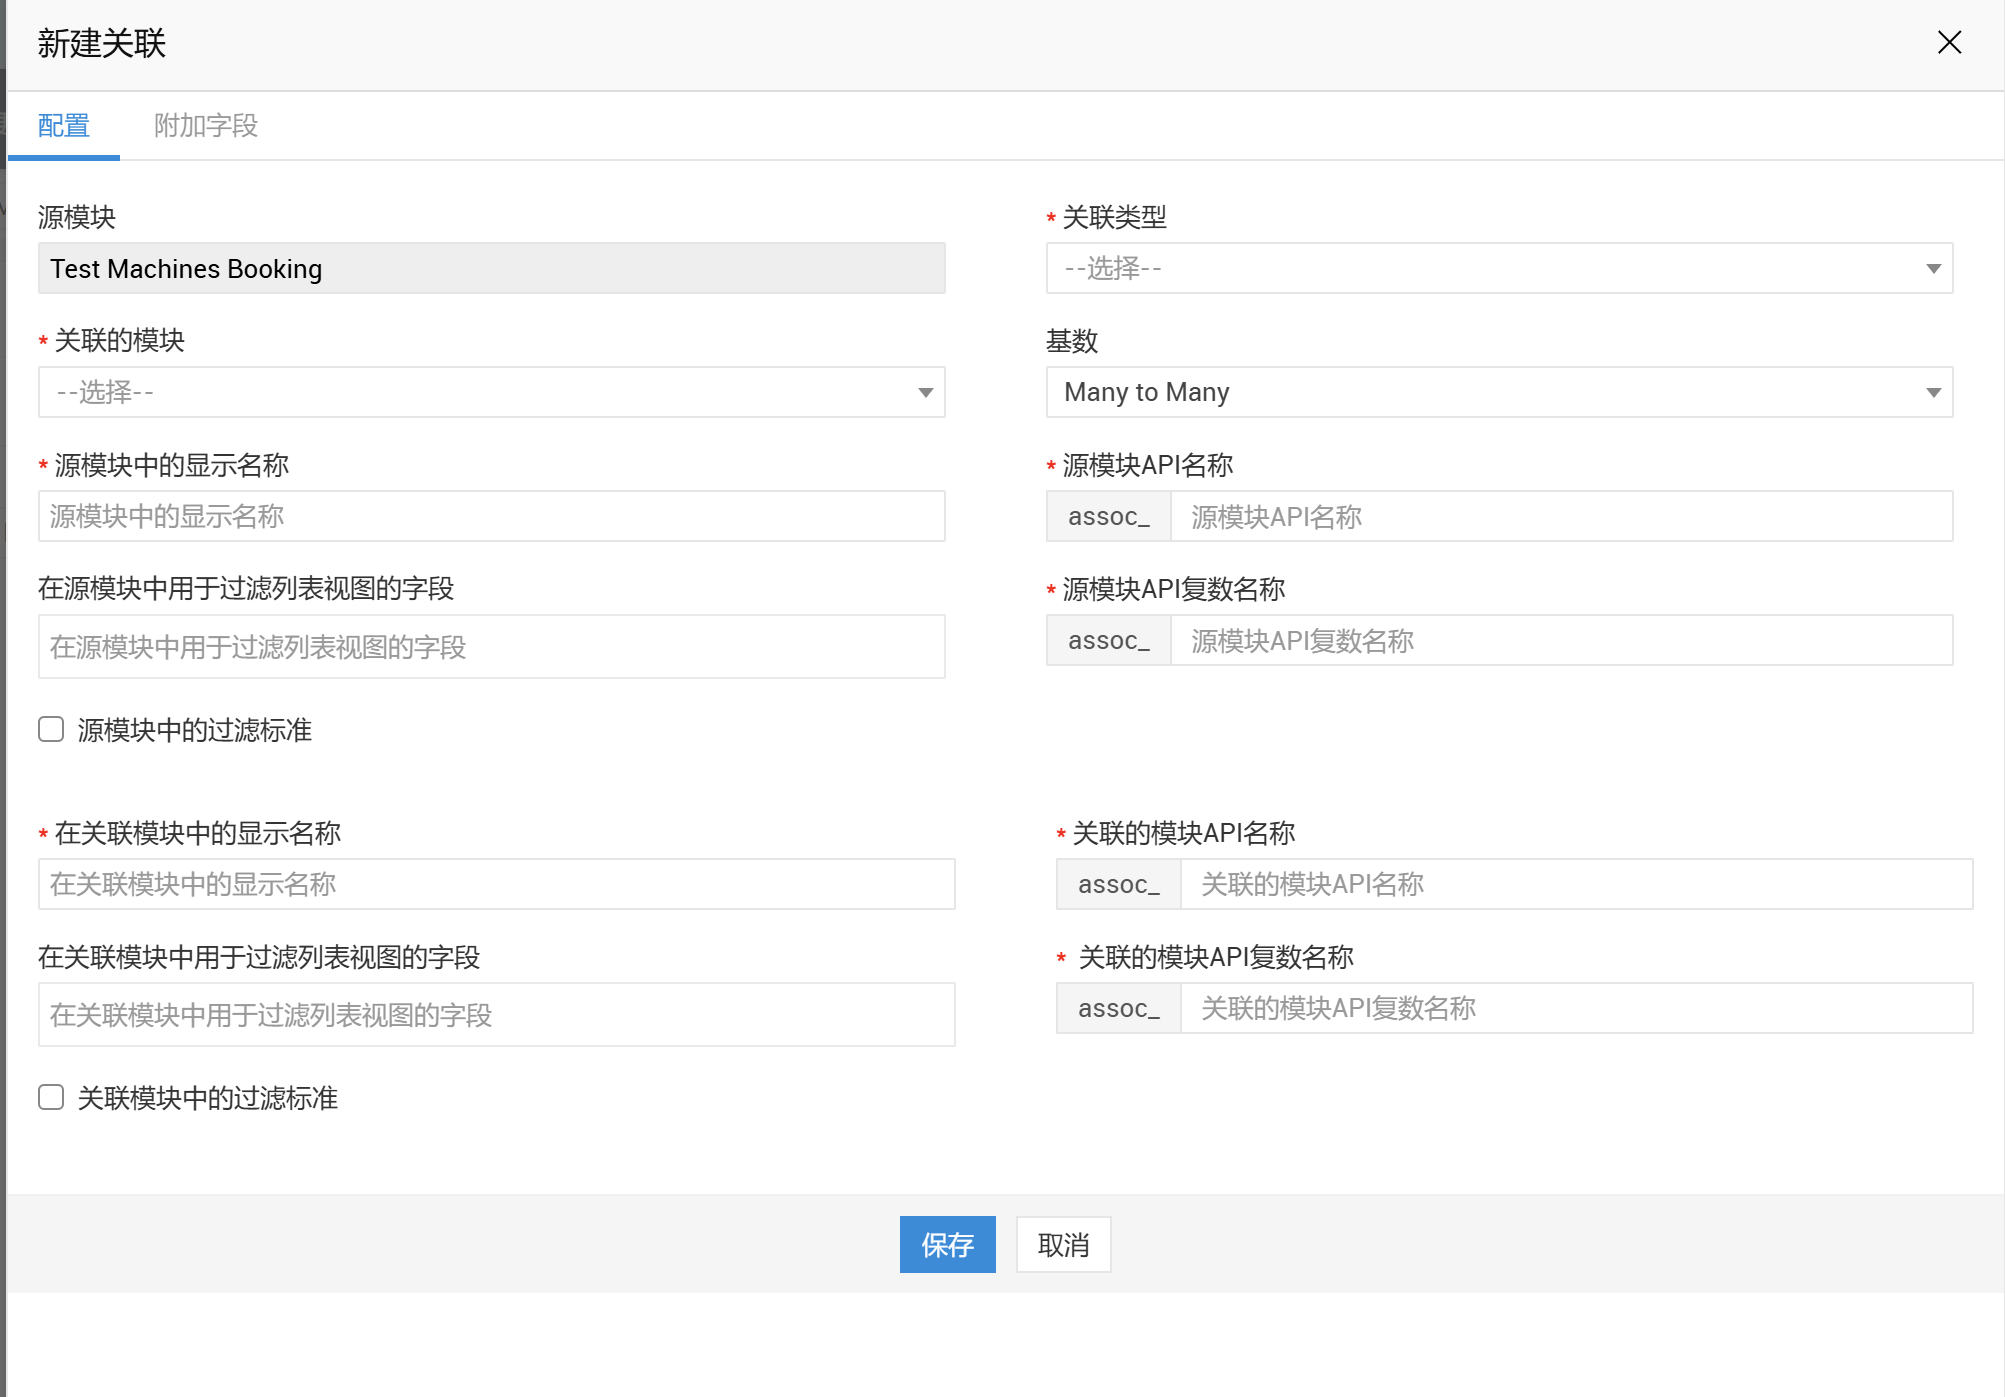This screenshot has height=1397, width=2005.
Task: Click the 保存 button
Action: 947,1244
